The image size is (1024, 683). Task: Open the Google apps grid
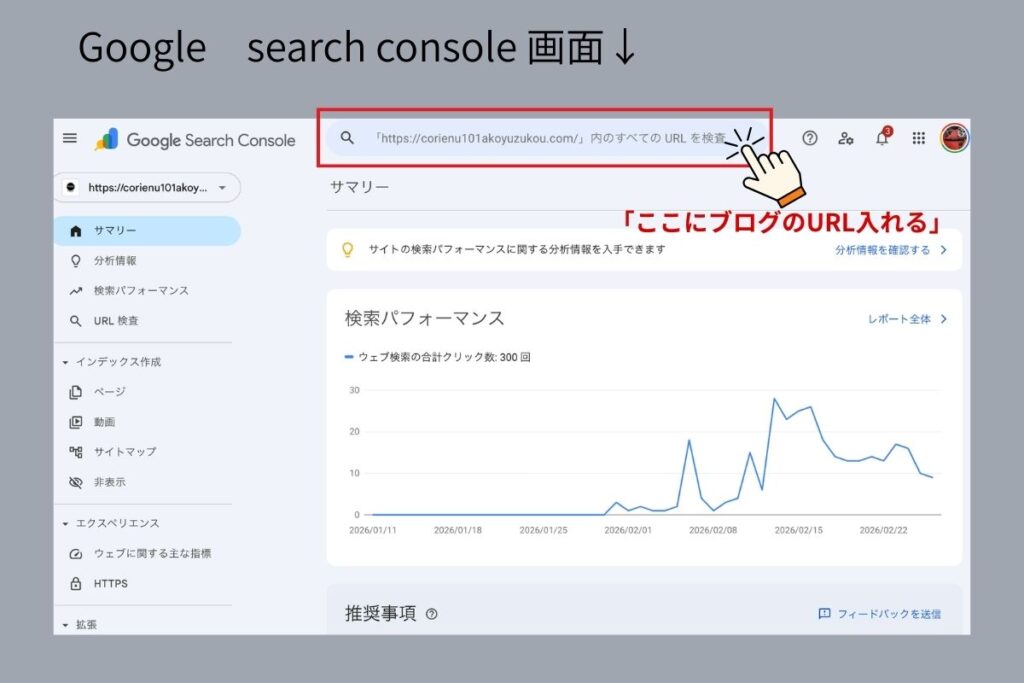click(x=918, y=138)
